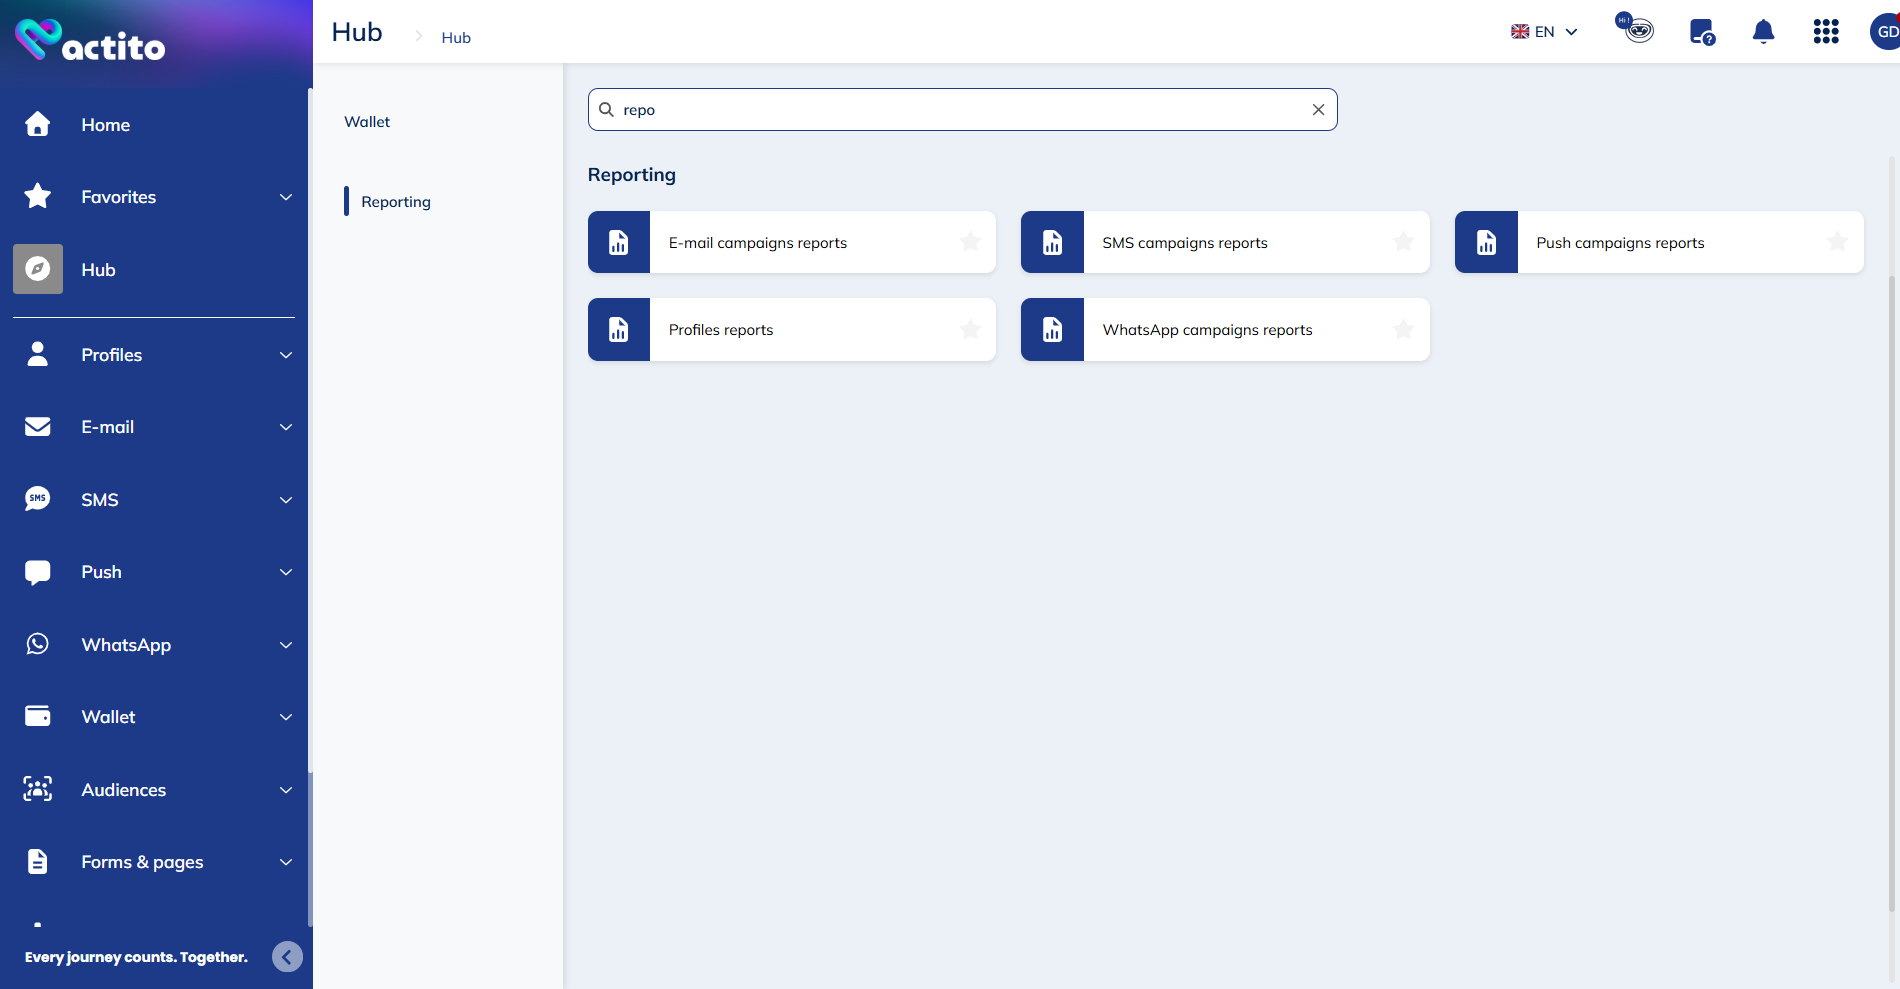Select the Wallet category in Hub panel
Image resolution: width=1900 pixels, height=989 pixels.
(367, 122)
